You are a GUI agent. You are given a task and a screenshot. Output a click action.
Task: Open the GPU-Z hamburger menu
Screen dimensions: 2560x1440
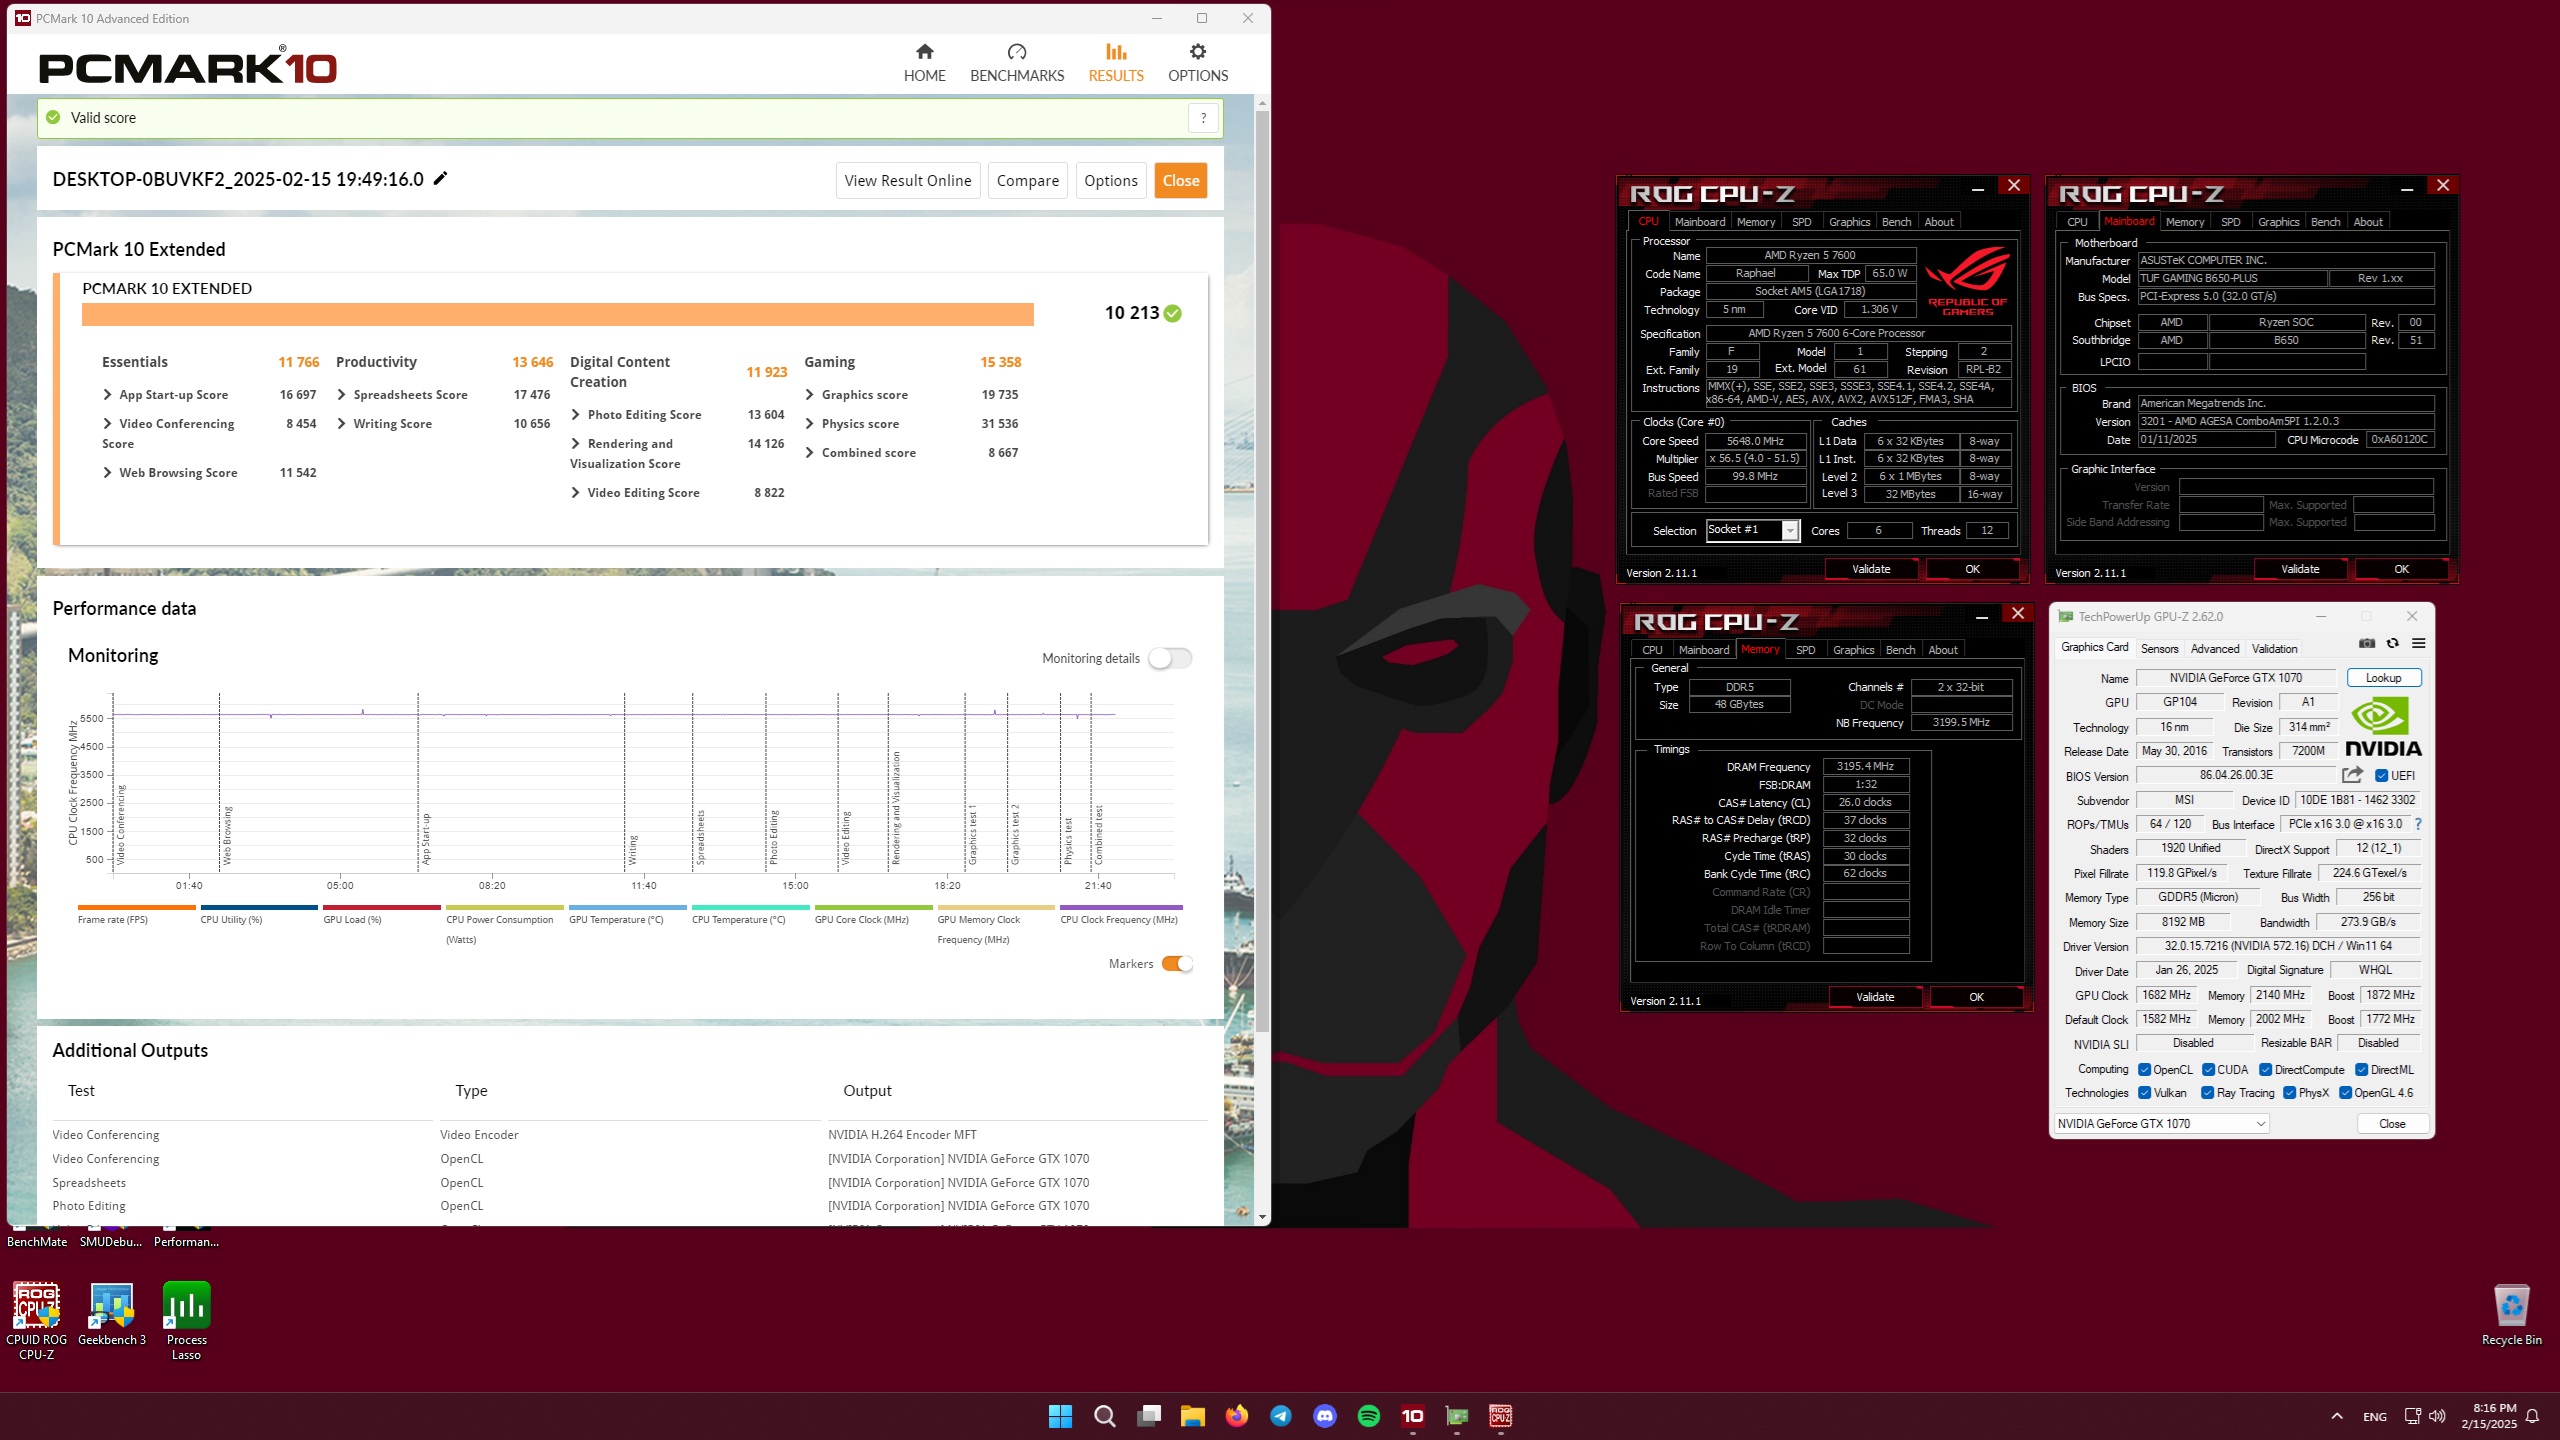[2418, 644]
